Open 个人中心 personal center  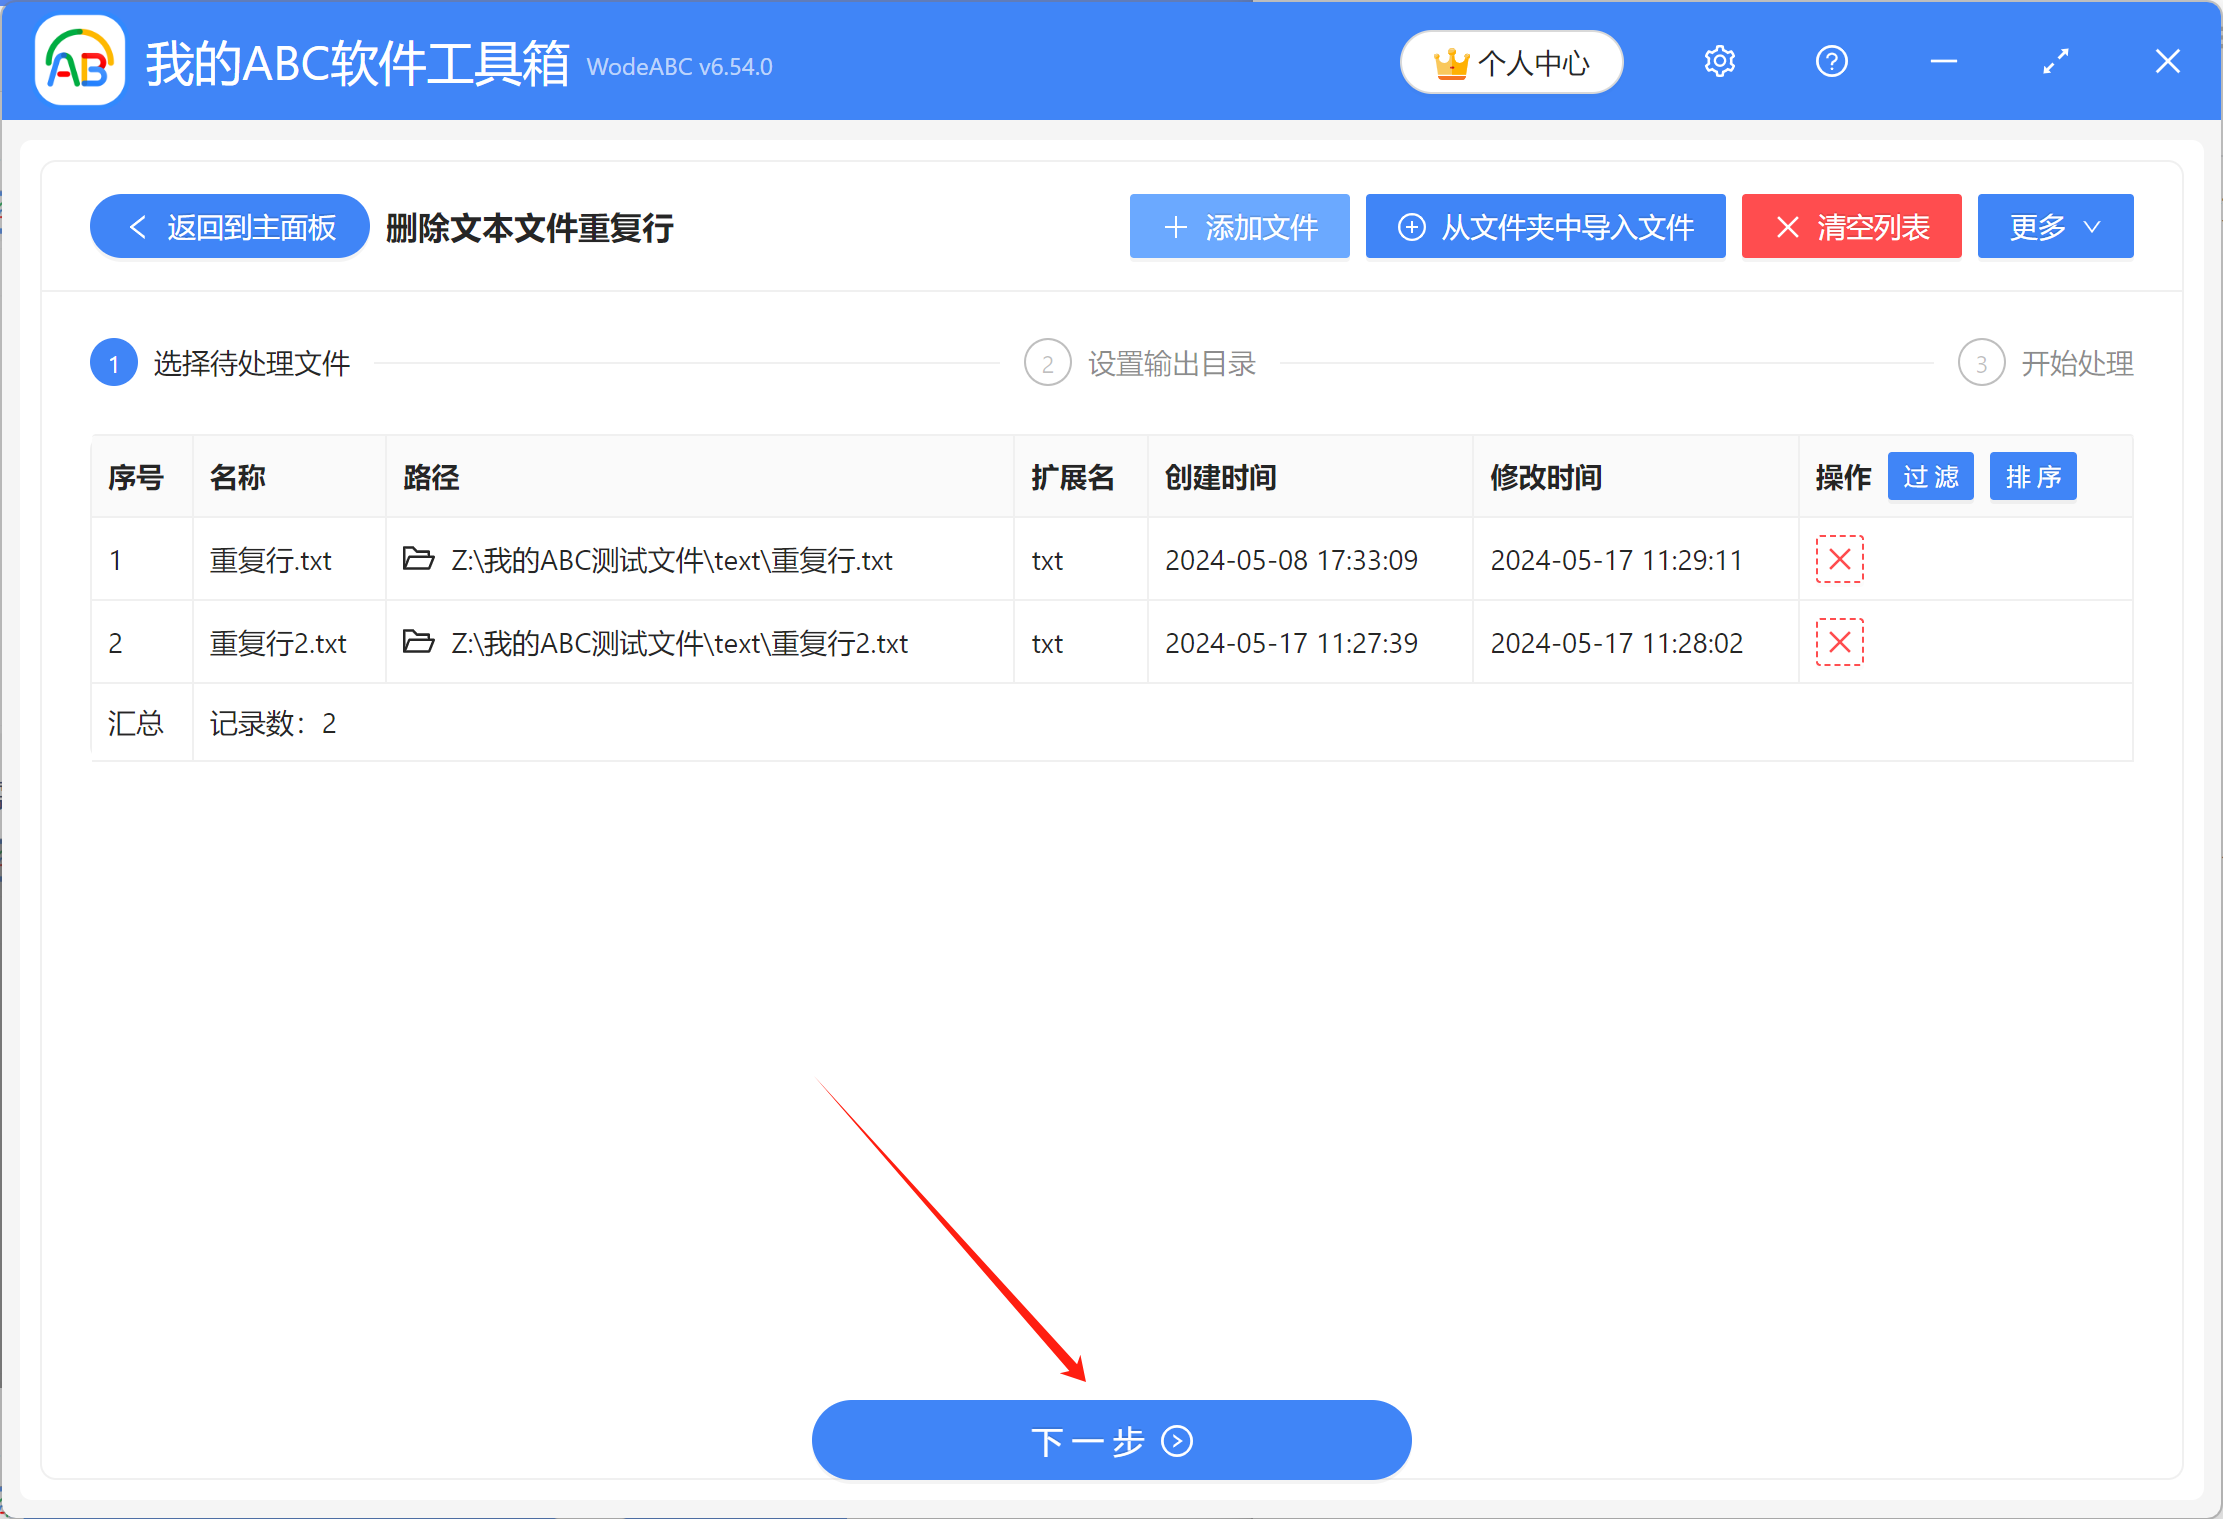pos(1510,61)
